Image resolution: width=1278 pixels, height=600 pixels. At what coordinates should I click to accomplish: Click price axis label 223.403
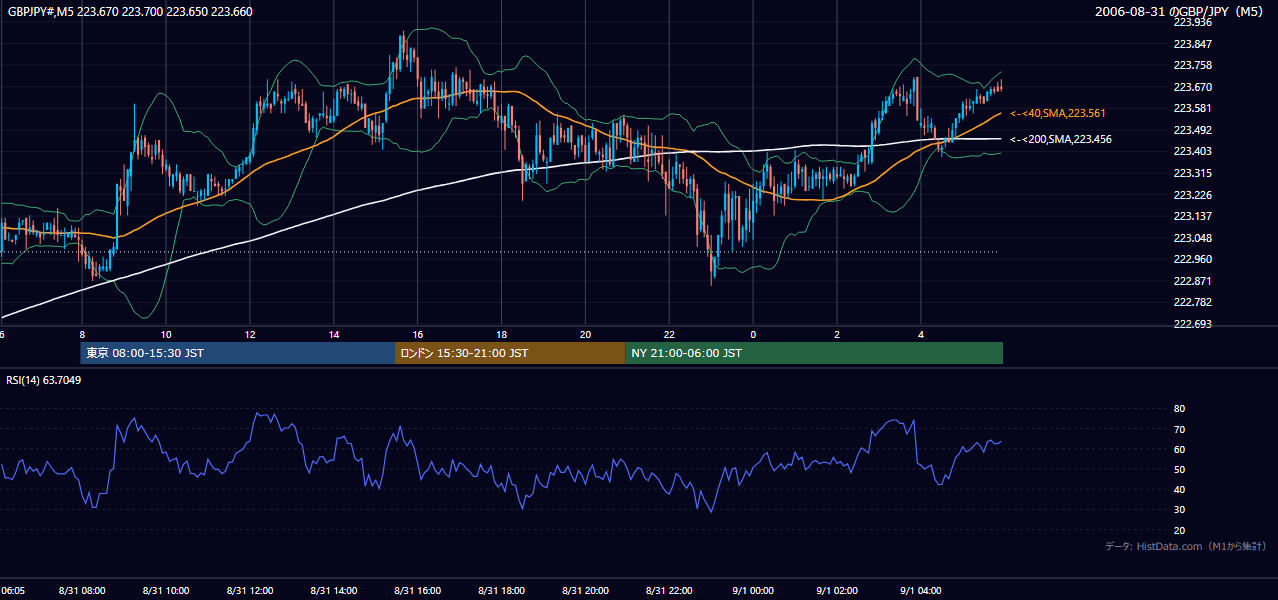[1192, 151]
